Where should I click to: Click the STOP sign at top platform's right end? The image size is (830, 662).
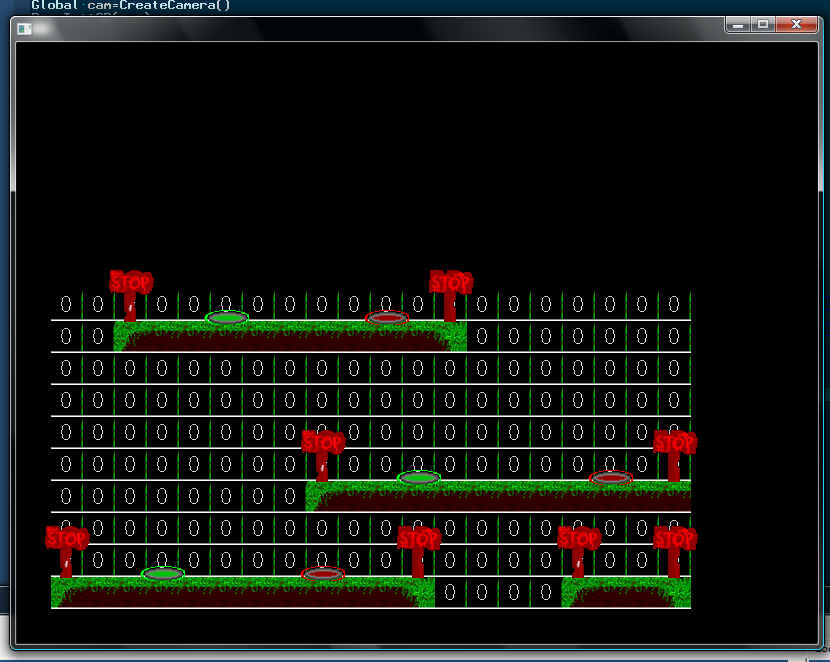(450, 283)
